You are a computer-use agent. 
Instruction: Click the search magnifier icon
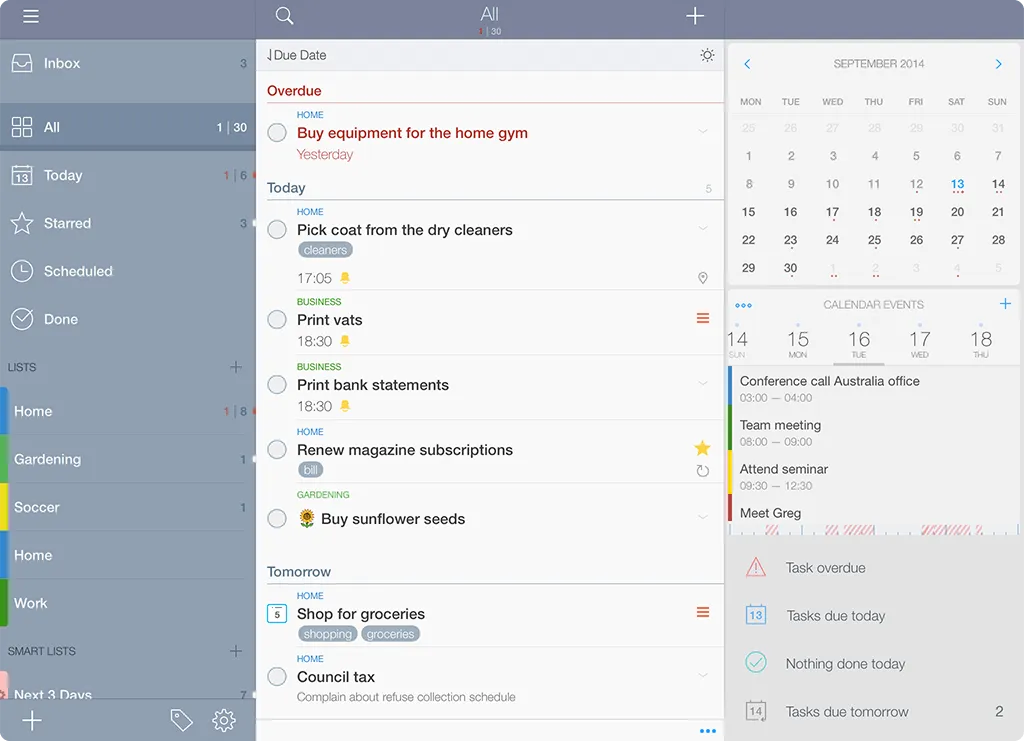(x=284, y=16)
